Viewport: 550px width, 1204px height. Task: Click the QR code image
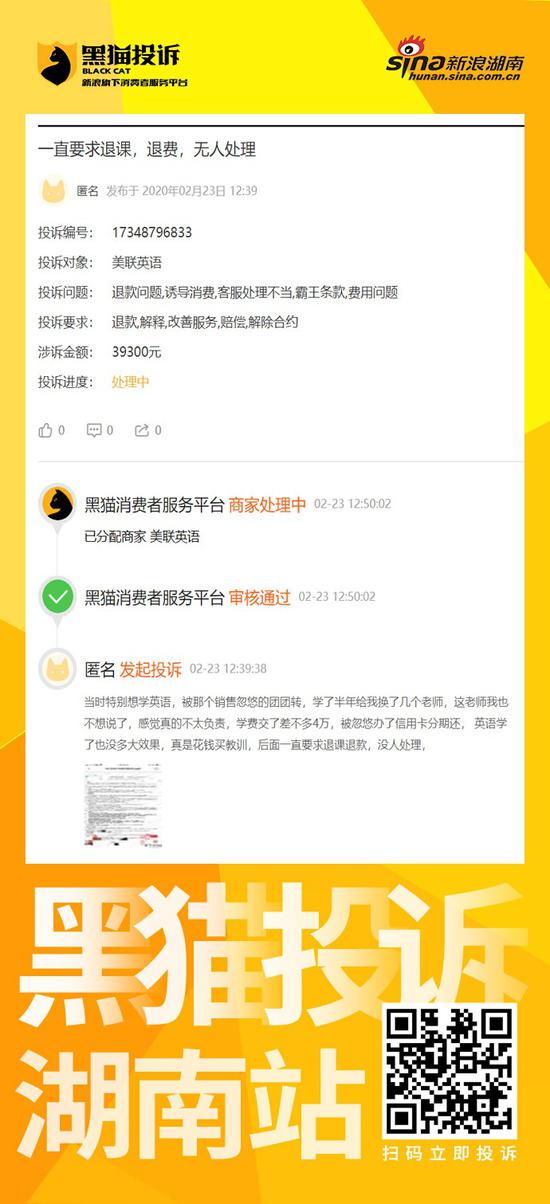pyautogui.click(x=449, y=1069)
